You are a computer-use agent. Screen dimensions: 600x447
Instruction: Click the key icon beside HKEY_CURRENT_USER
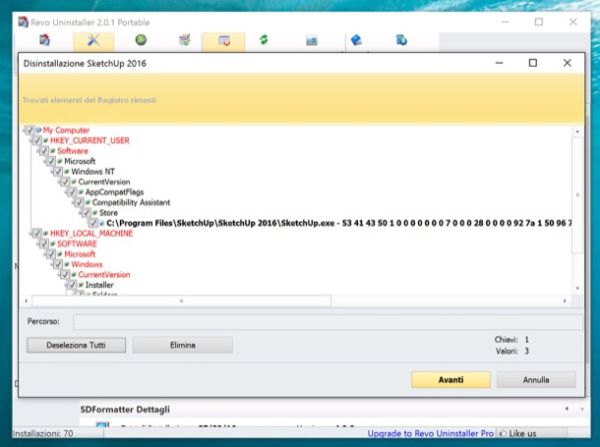pyautogui.click(x=46, y=140)
